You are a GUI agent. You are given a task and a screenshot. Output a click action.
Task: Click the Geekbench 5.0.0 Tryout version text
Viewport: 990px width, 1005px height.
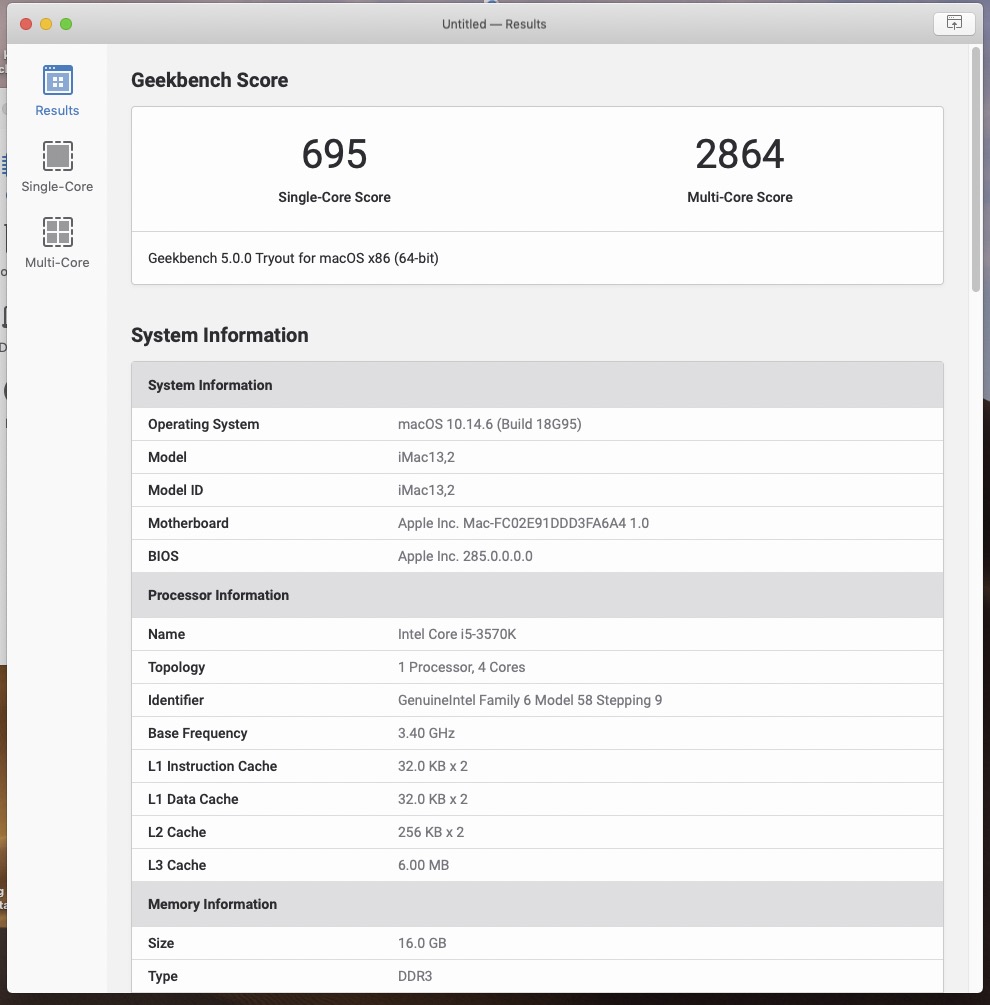293,258
